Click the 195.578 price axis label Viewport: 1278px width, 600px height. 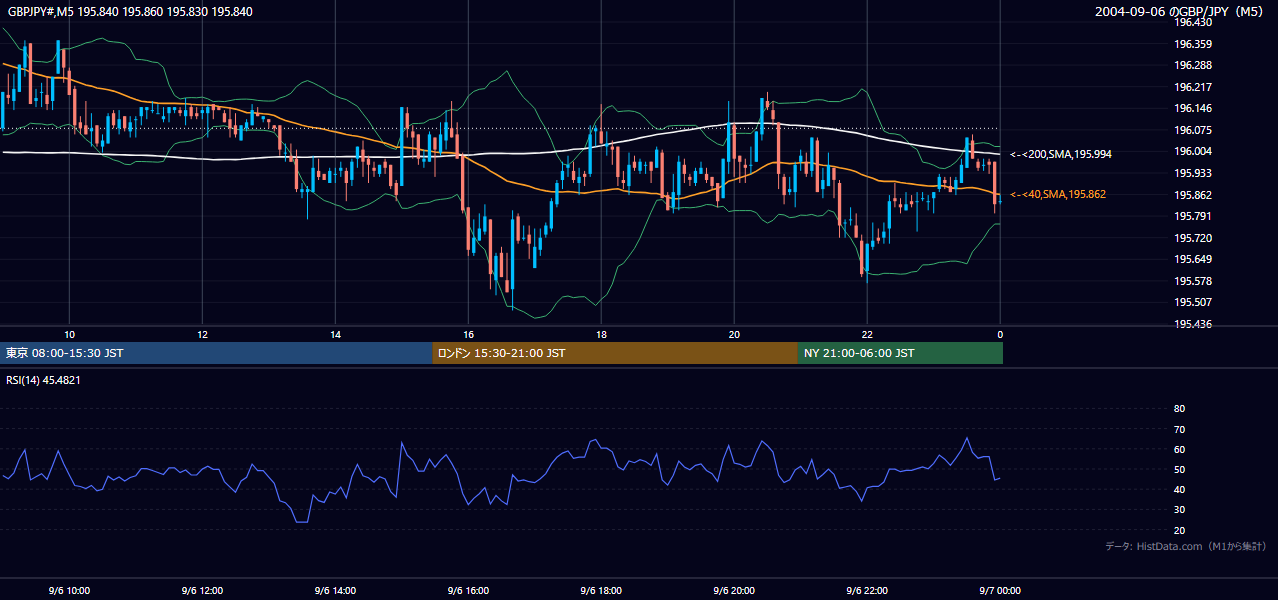click(1192, 281)
